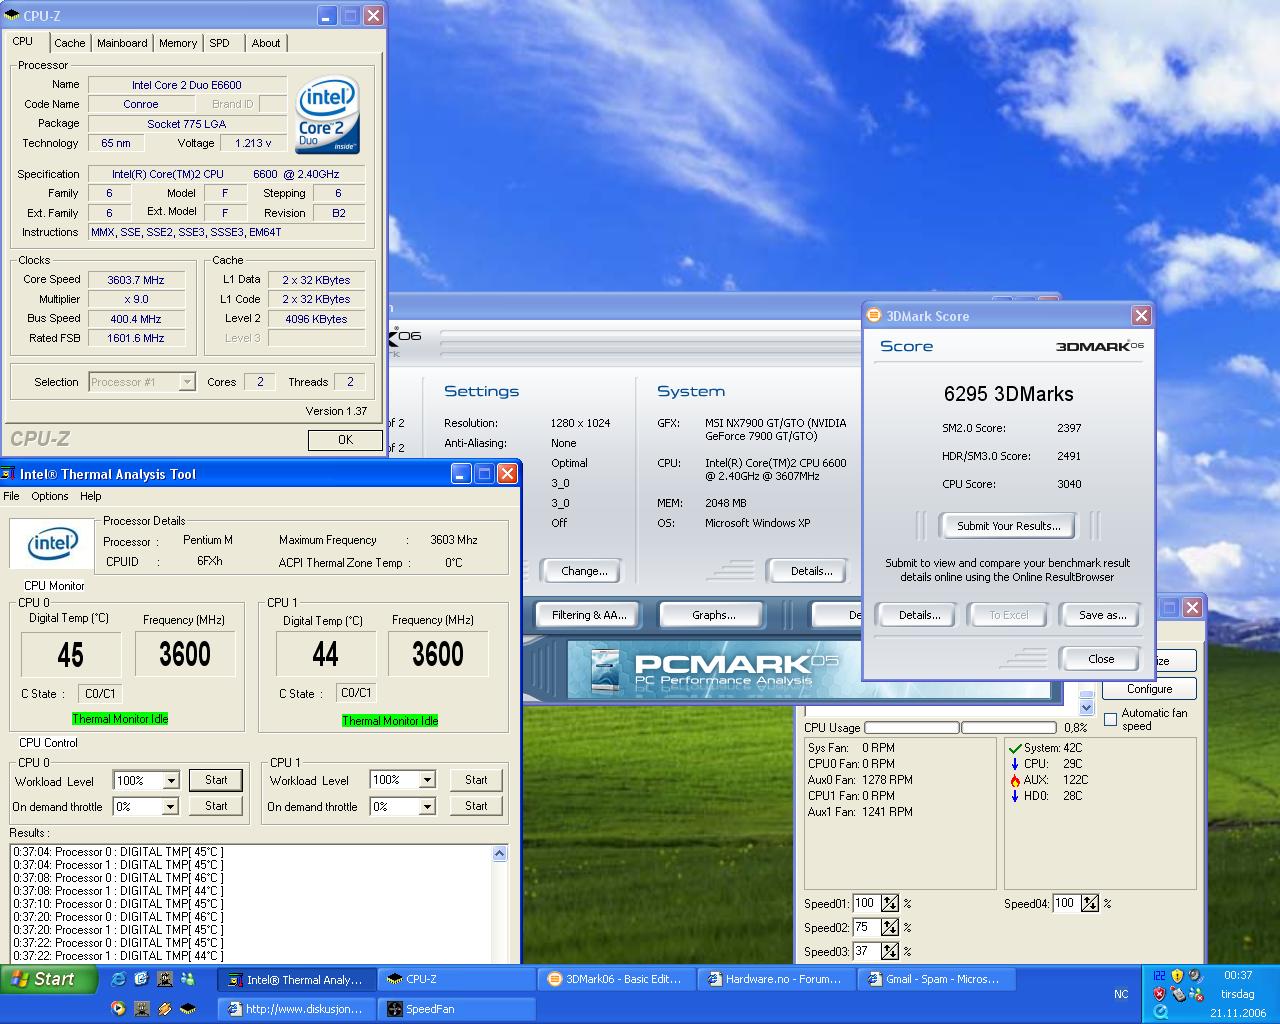Image resolution: width=1280 pixels, height=1024 pixels.
Task: Open Windows Messenger quick launch icon
Action: pyautogui.click(x=187, y=979)
